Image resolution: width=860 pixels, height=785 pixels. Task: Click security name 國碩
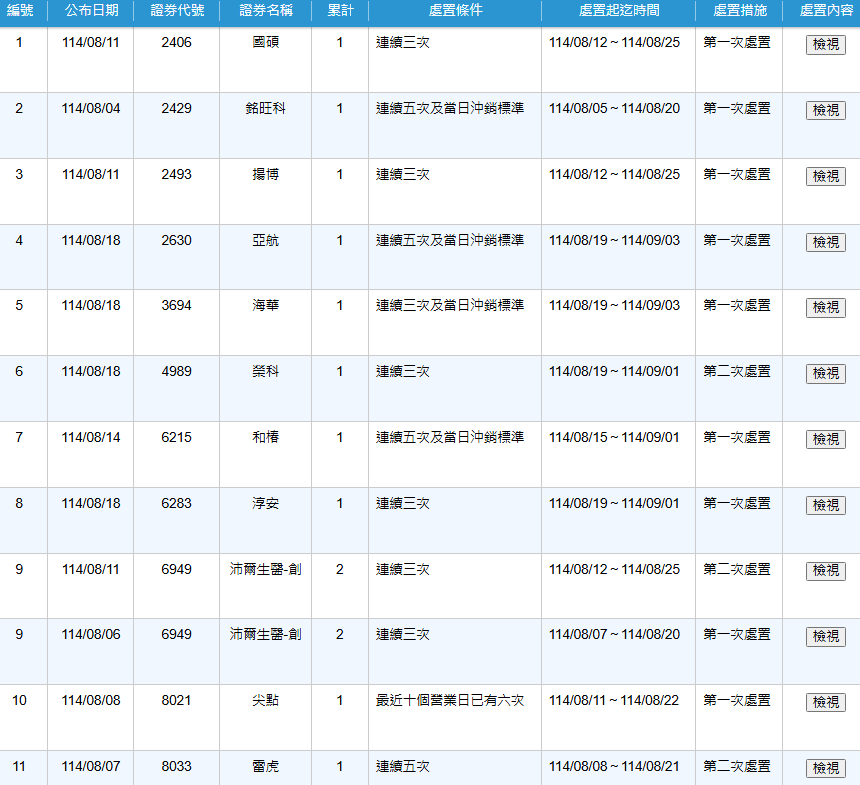(265, 42)
